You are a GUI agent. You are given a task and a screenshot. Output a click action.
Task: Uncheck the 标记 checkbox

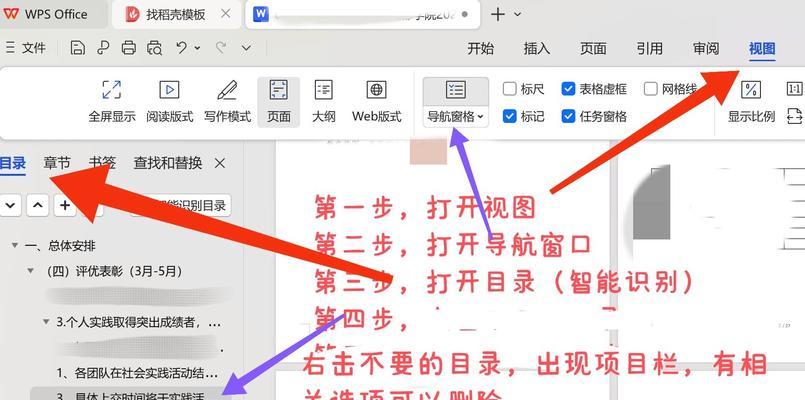click(x=510, y=117)
